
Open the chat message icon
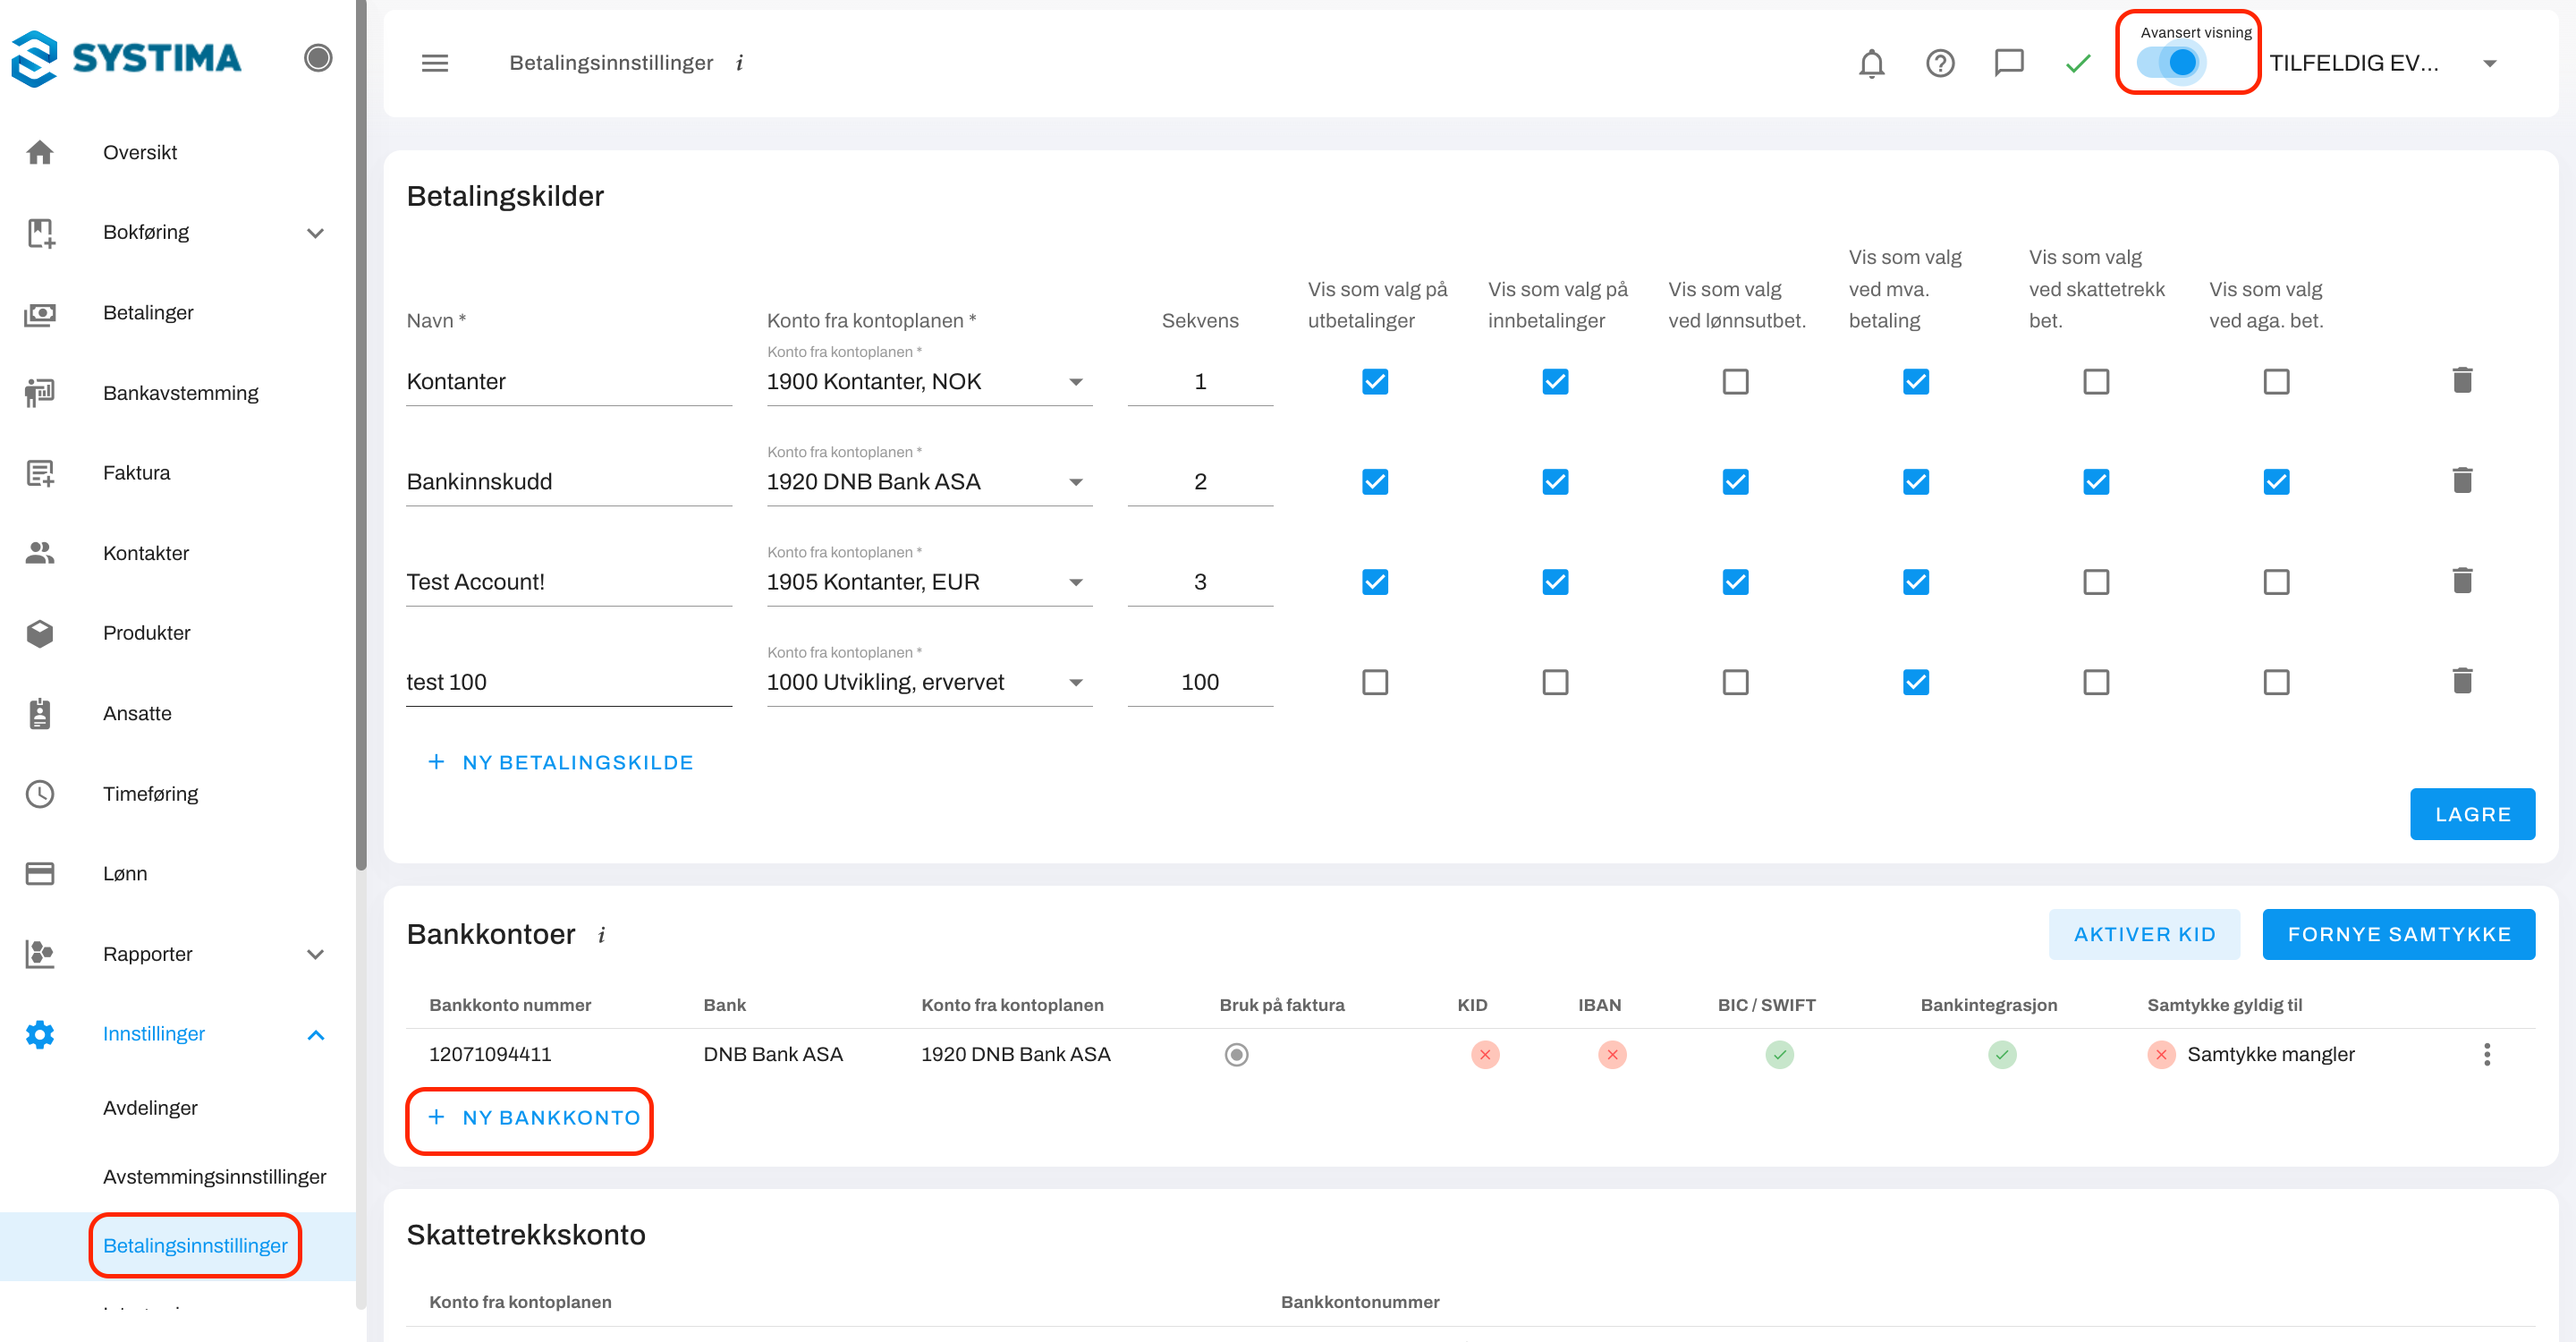pos(2008,63)
